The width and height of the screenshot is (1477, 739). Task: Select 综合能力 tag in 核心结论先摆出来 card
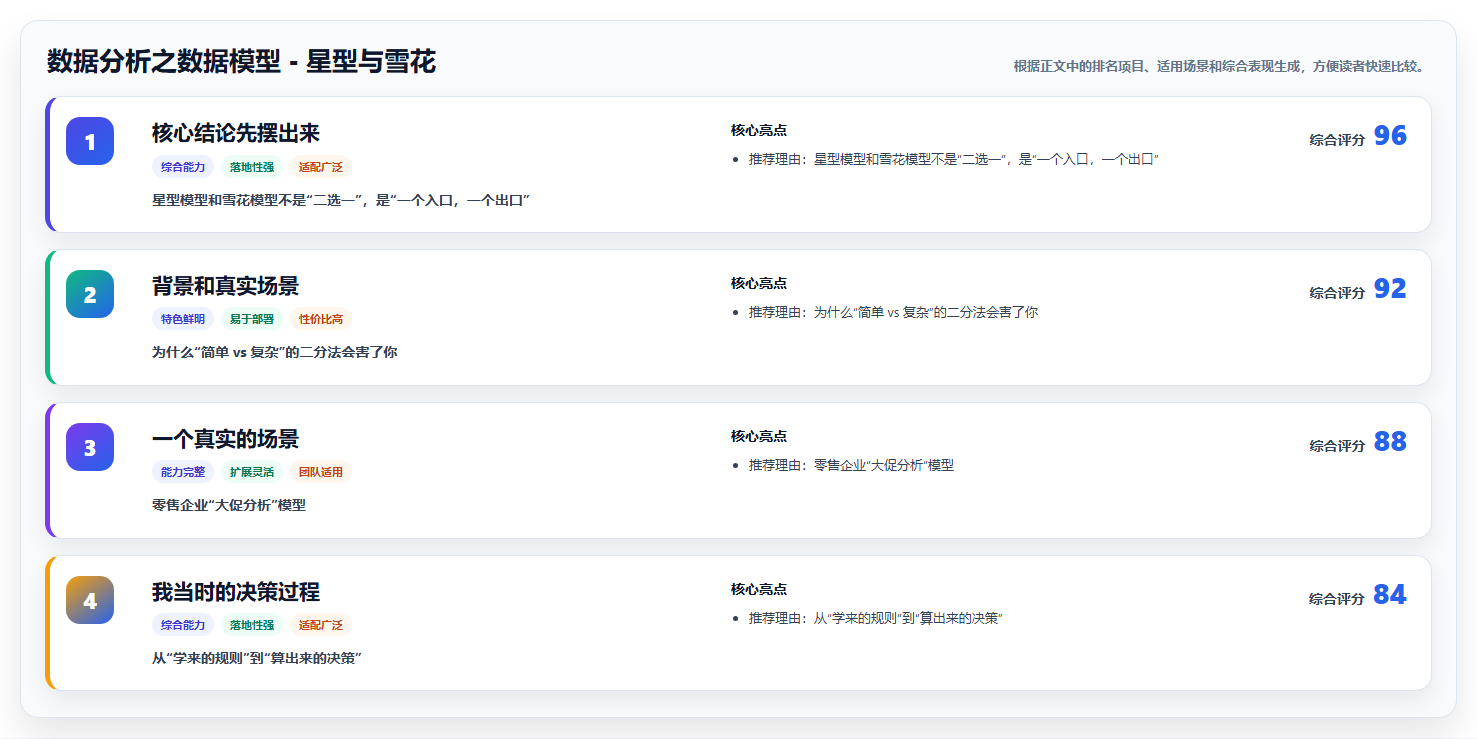click(x=183, y=167)
